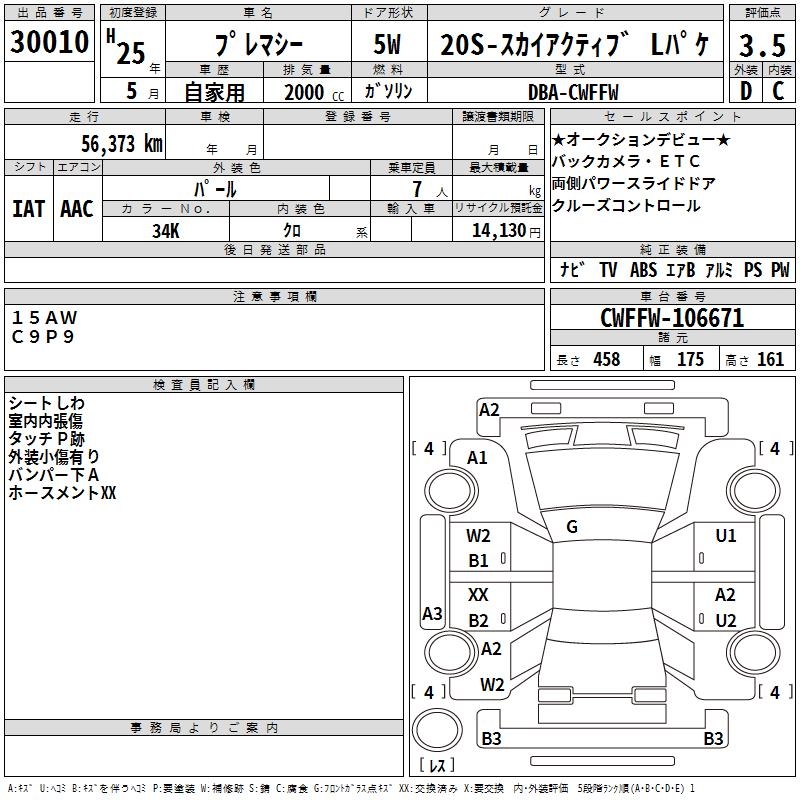The width and height of the screenshot is (800, 800).
Task: Click the PS equipment entry
Action: 753,269
